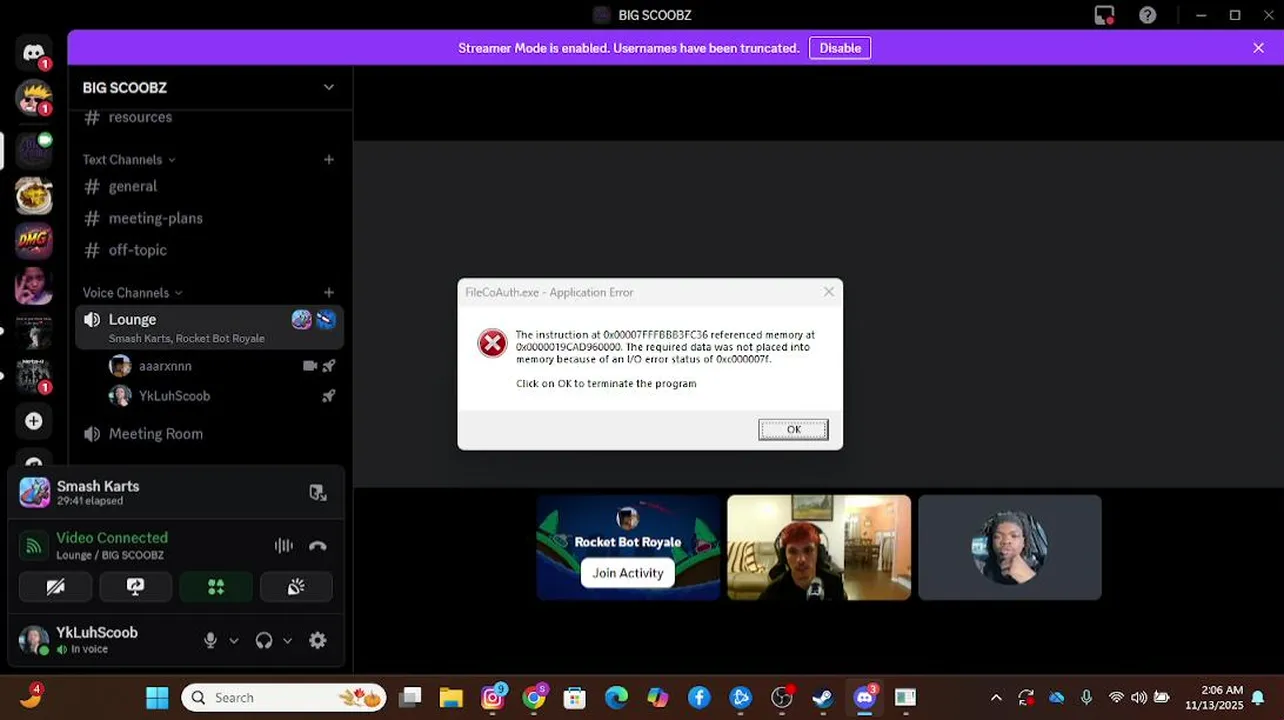Show hidden icons in system tray
This screenshot has width=1284, height=720.
pyautogui.click(x=996, y=698)
